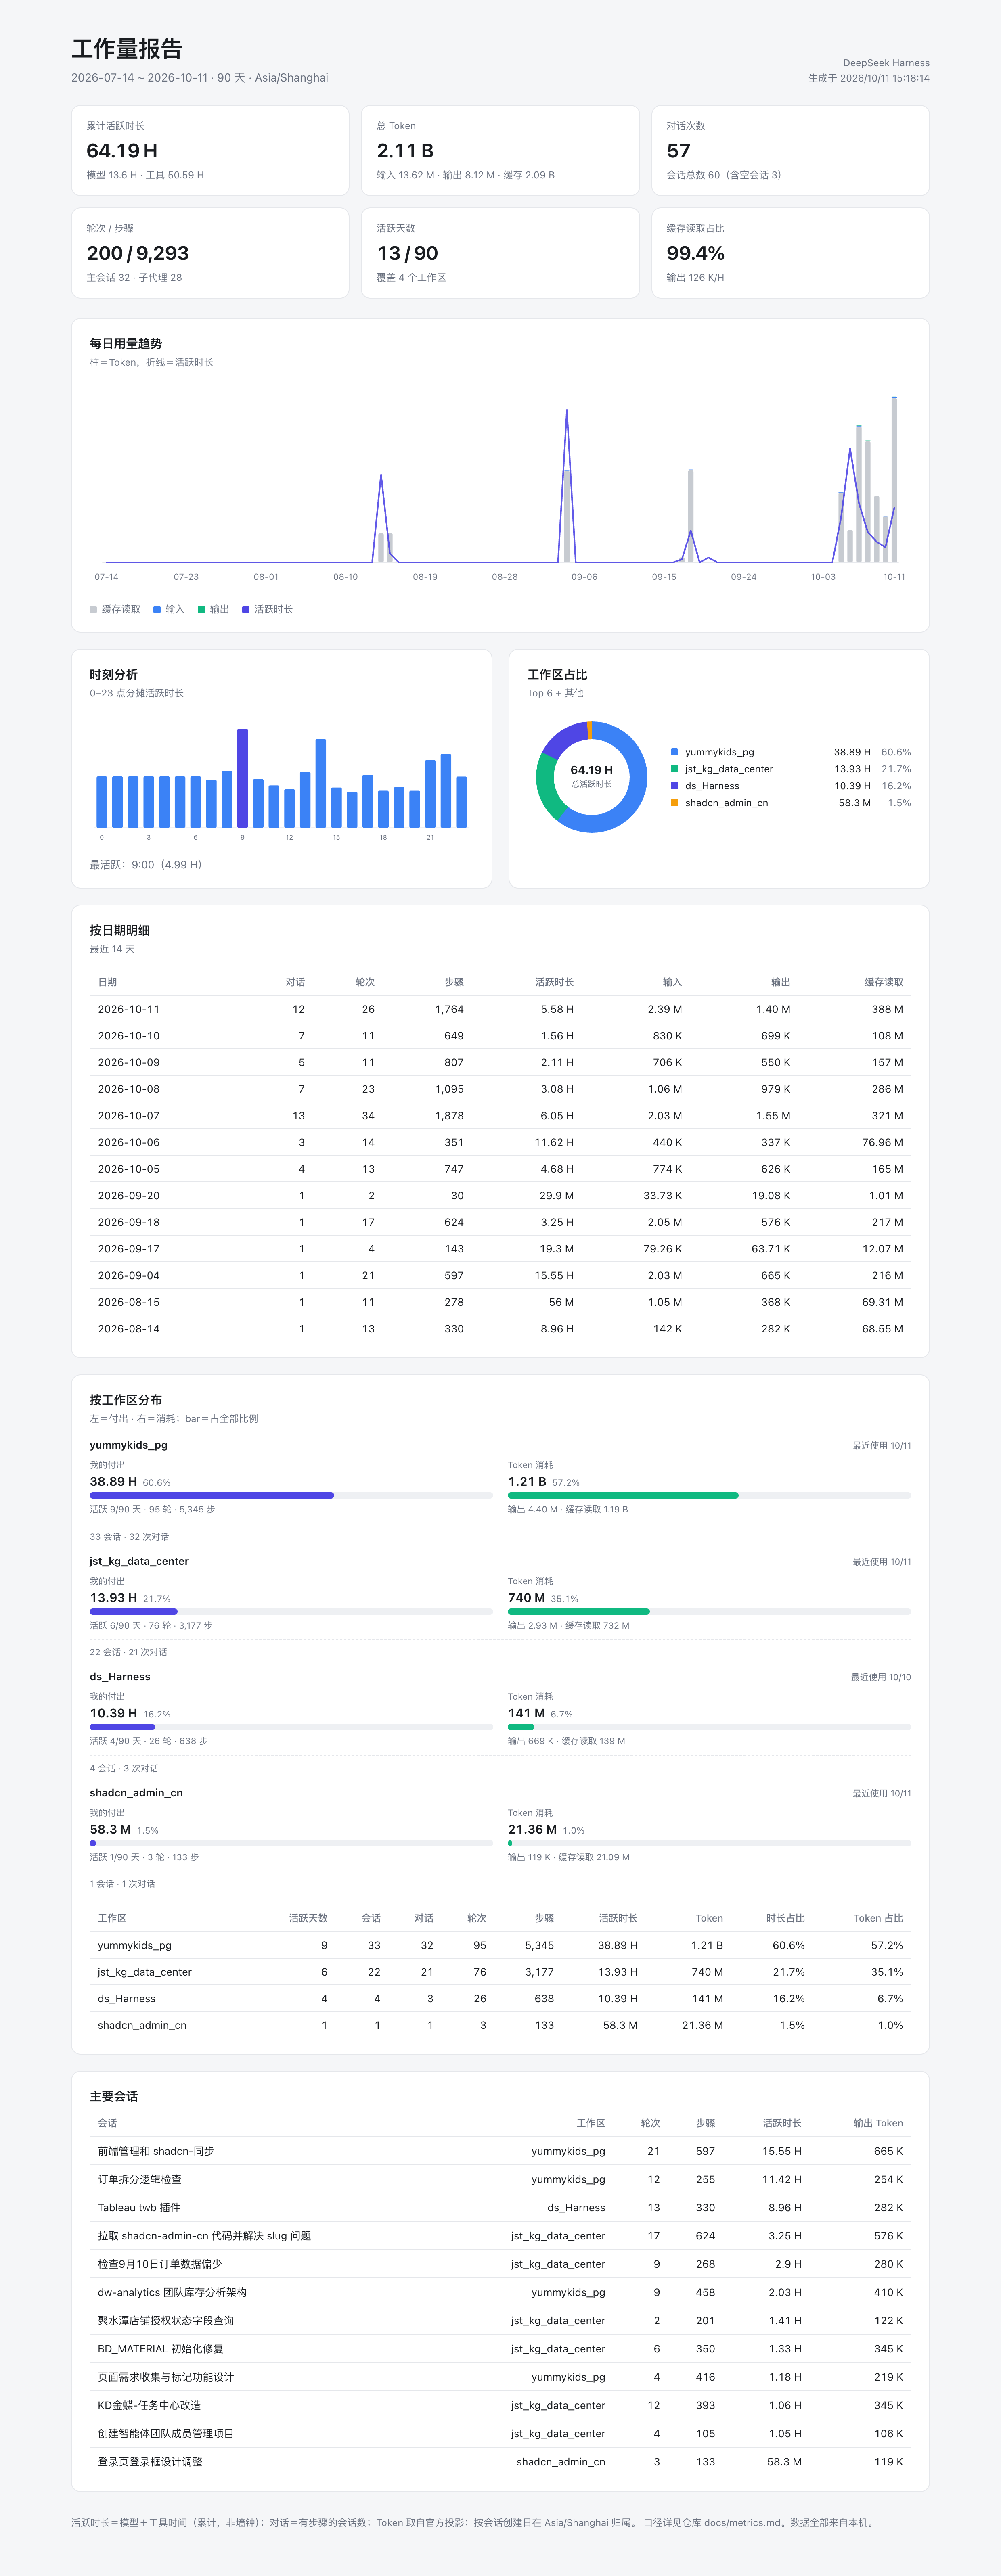Click ds_Harness row in workspace summary table
Image resolution: width=1001 pixels, height=2576 pixels.
500,1998
